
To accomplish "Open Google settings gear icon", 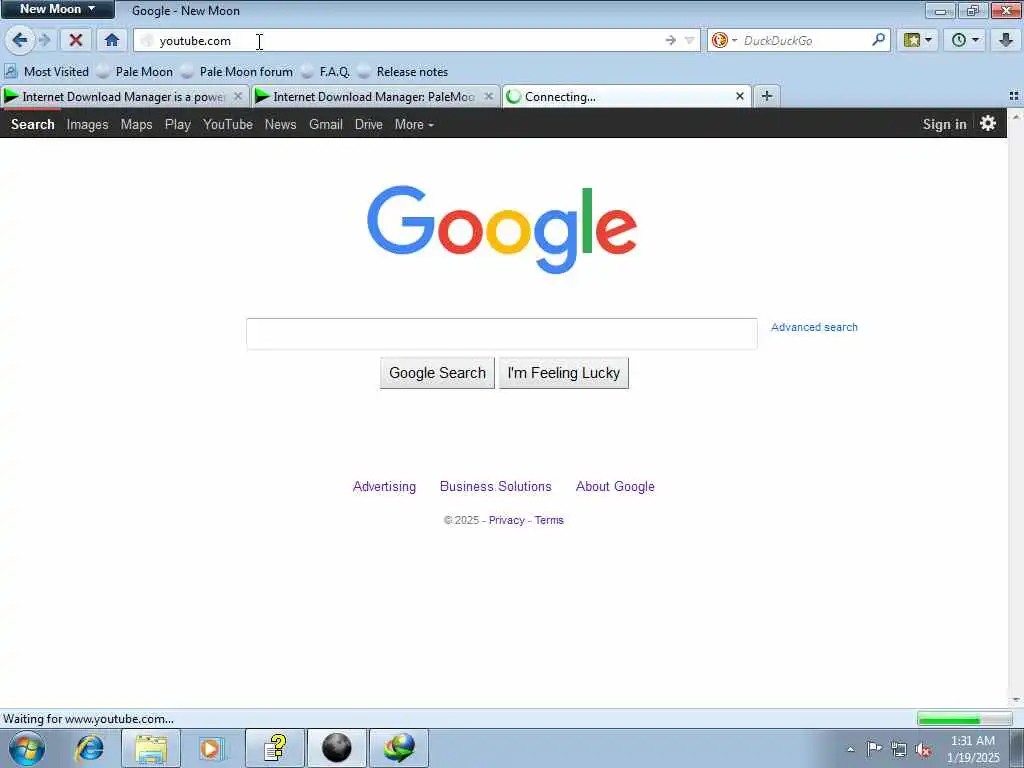I will pyautogui.click(x=987, y=123).
